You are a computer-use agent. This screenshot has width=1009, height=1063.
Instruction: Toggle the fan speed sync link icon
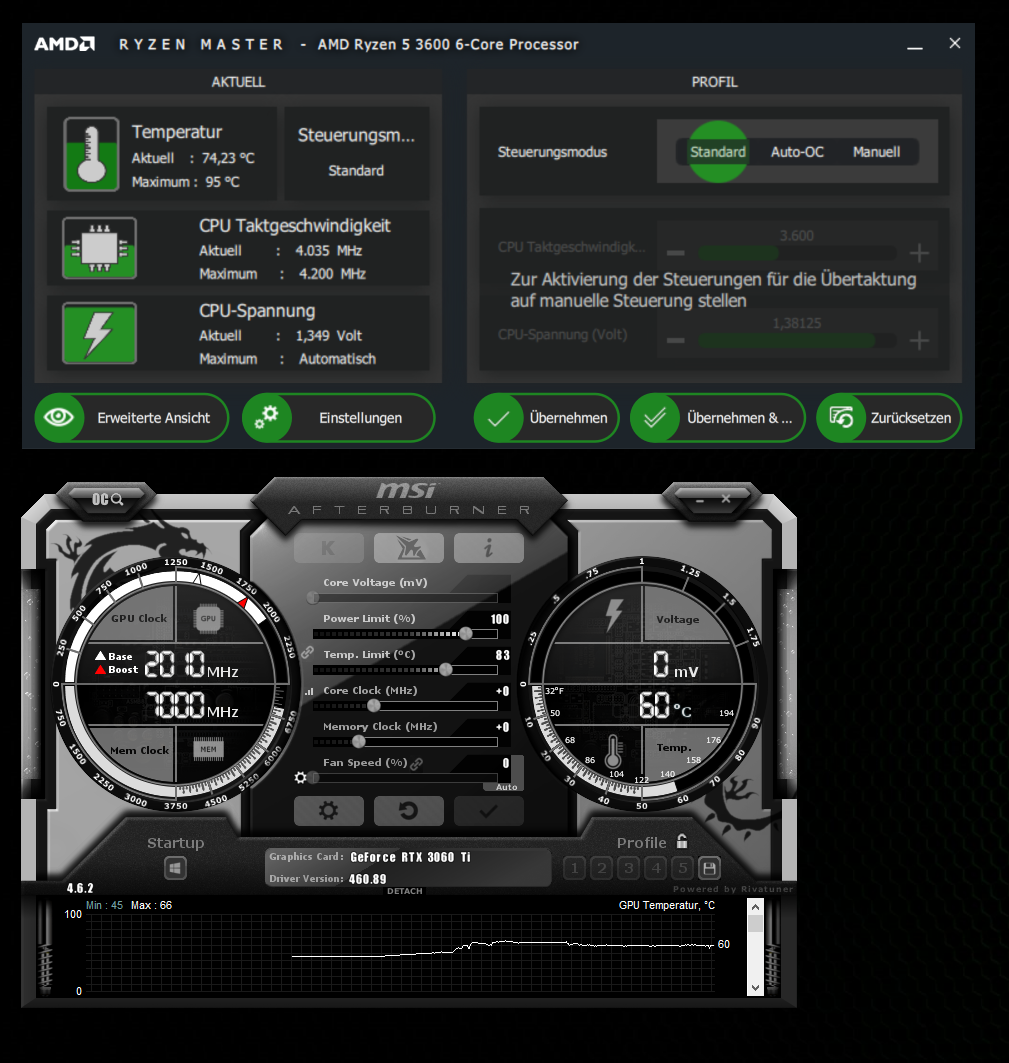click(417, 763)
